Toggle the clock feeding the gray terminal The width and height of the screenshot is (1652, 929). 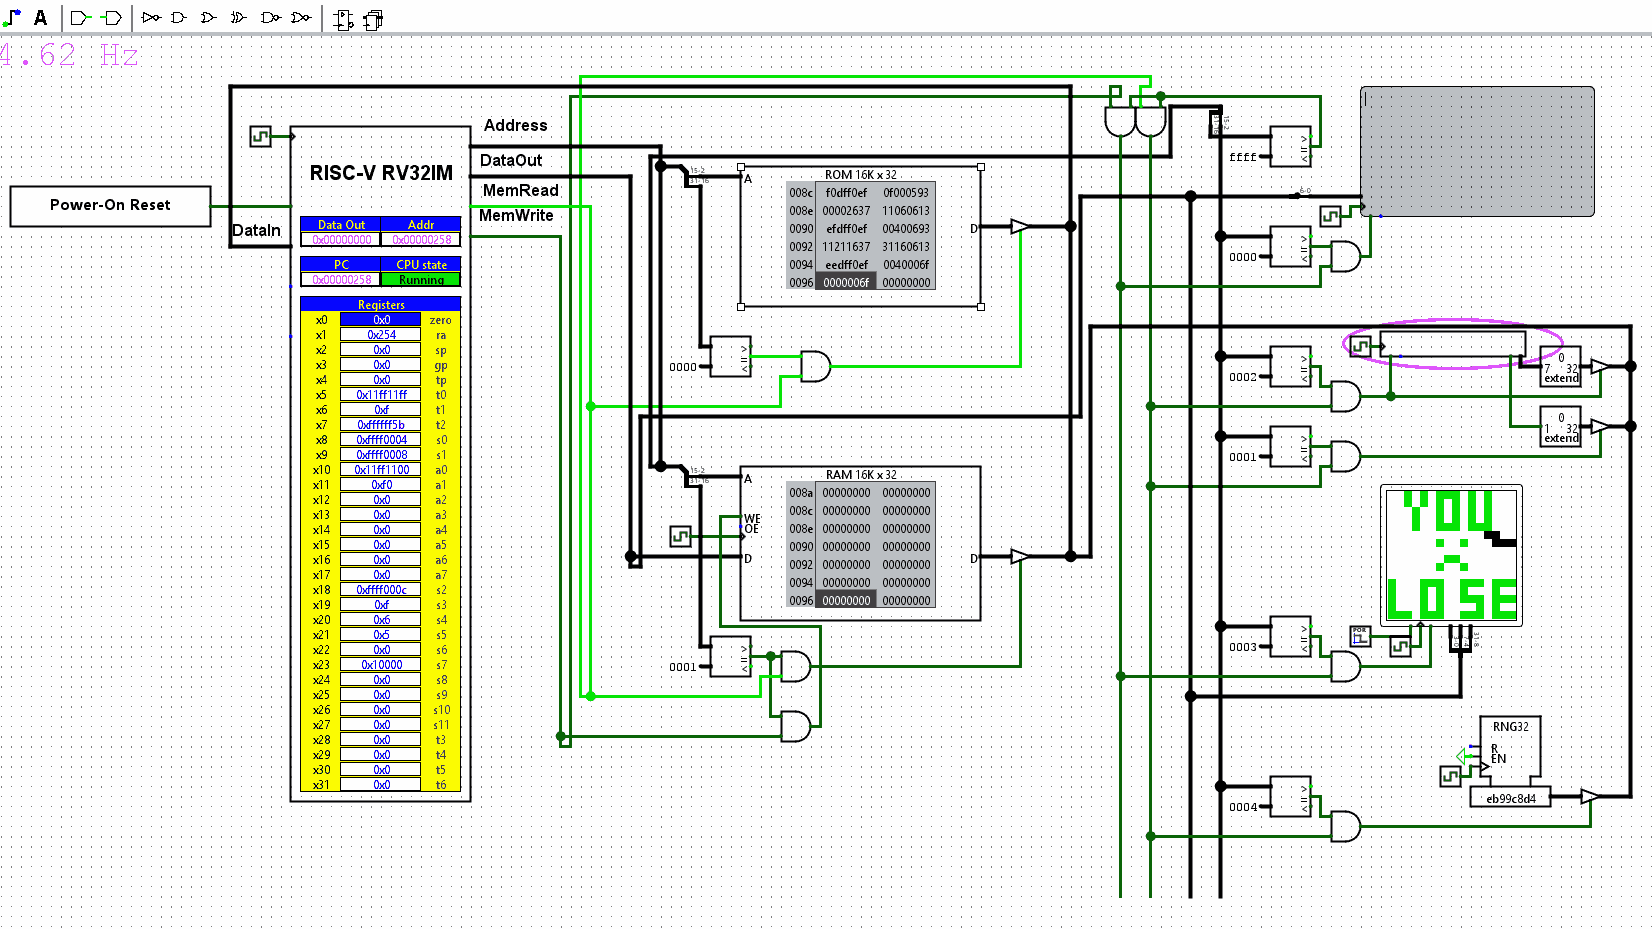coord(1330,216)
